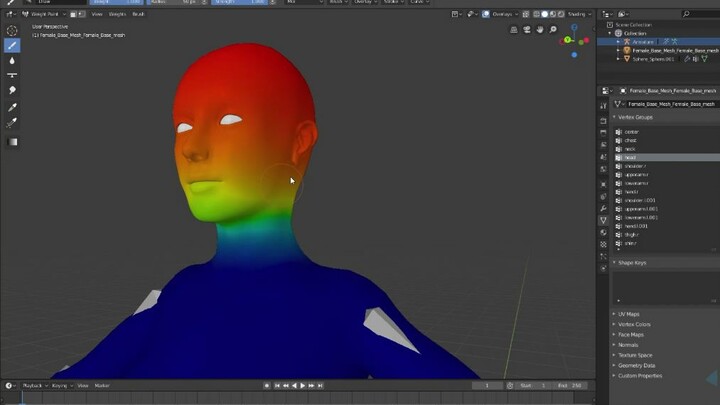The height and width of the screenshot is (405, 720).
Task: Click the Weight slider in tool settings
Action: point(116,2)
